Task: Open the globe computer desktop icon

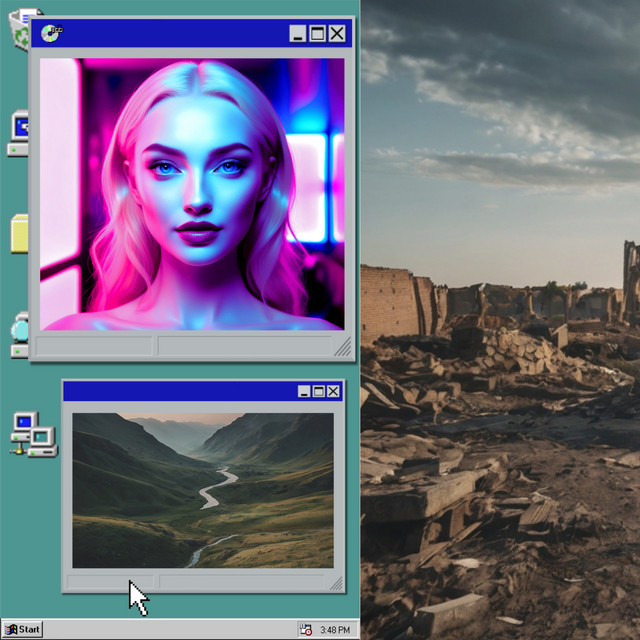Action: tap(20, 335)
